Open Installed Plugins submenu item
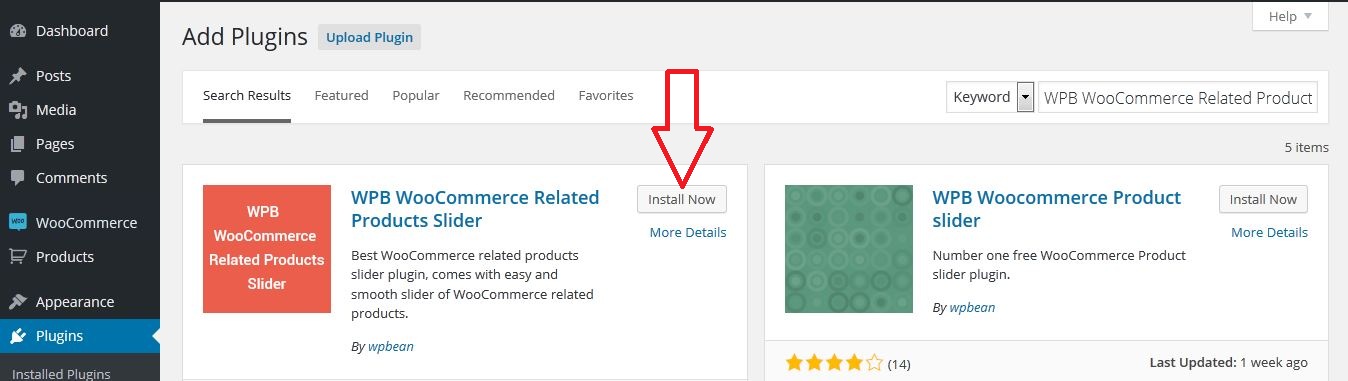Image resolution: width=1348 pixels, height=381 pixels. click(61, 374)
